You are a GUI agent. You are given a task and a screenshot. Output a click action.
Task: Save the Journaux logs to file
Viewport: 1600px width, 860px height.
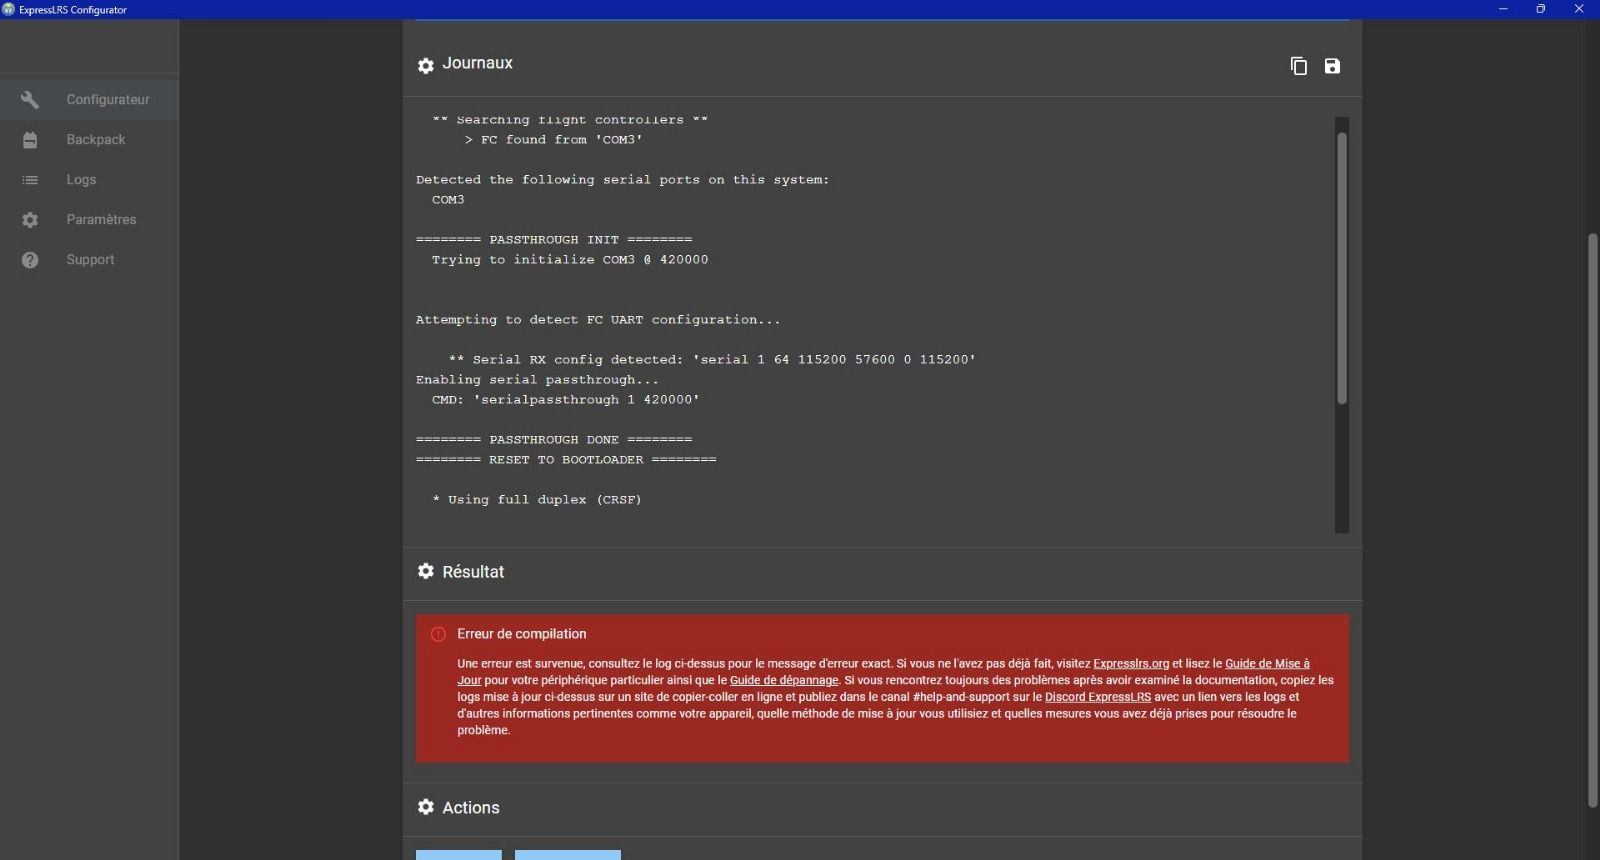(1332, 66)
